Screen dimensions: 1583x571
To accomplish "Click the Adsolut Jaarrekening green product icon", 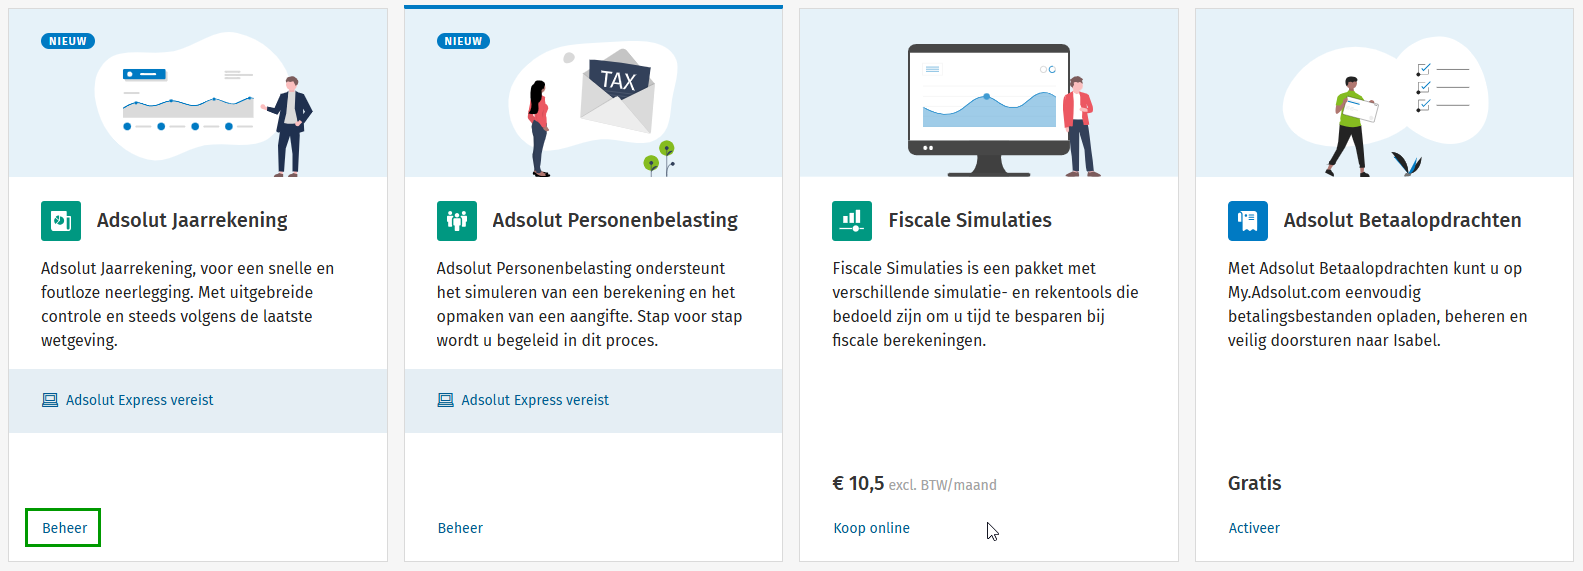I will coord(61,221).
